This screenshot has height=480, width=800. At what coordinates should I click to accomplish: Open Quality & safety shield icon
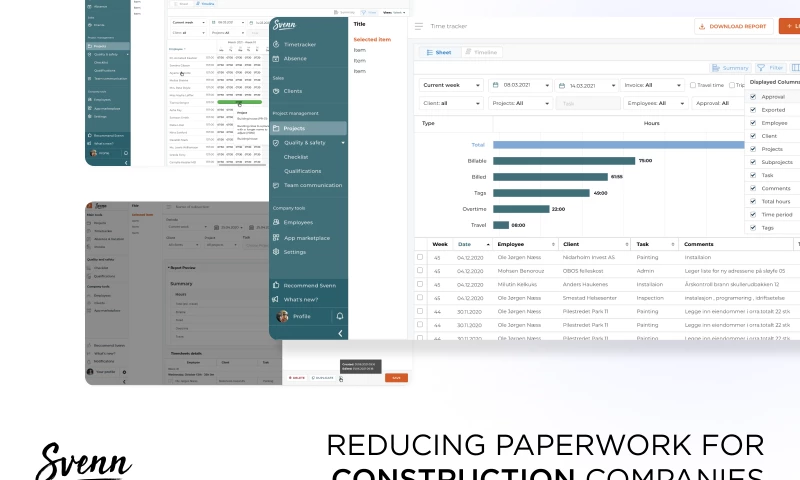(276, 143)
